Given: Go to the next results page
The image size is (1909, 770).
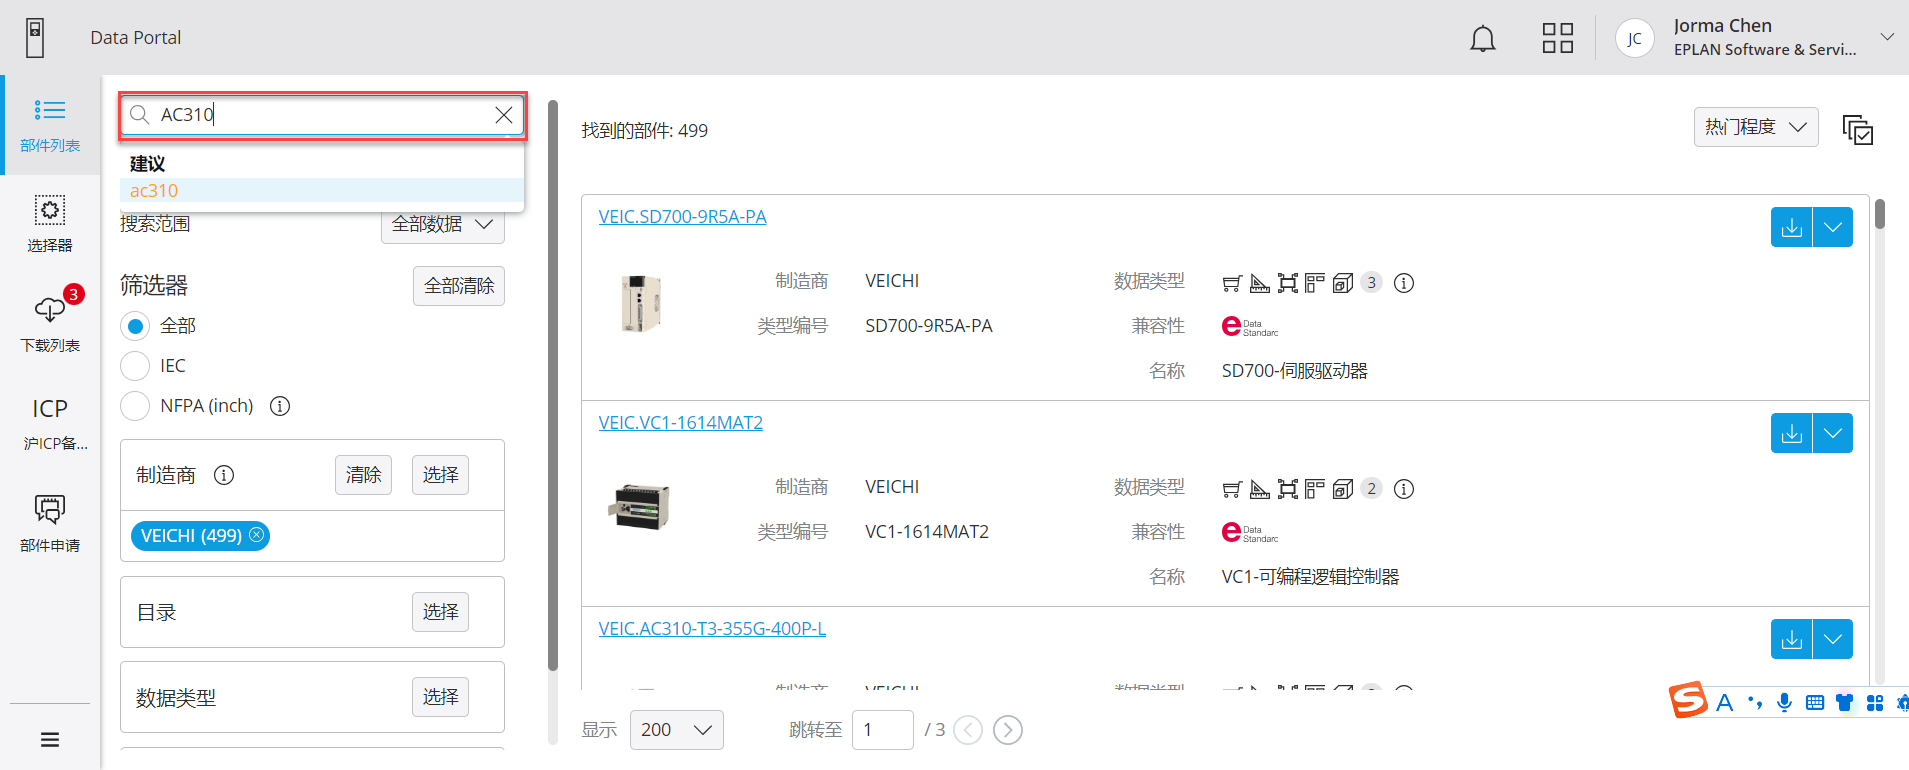Looking at the screenshot, I should click(1008, 730).
